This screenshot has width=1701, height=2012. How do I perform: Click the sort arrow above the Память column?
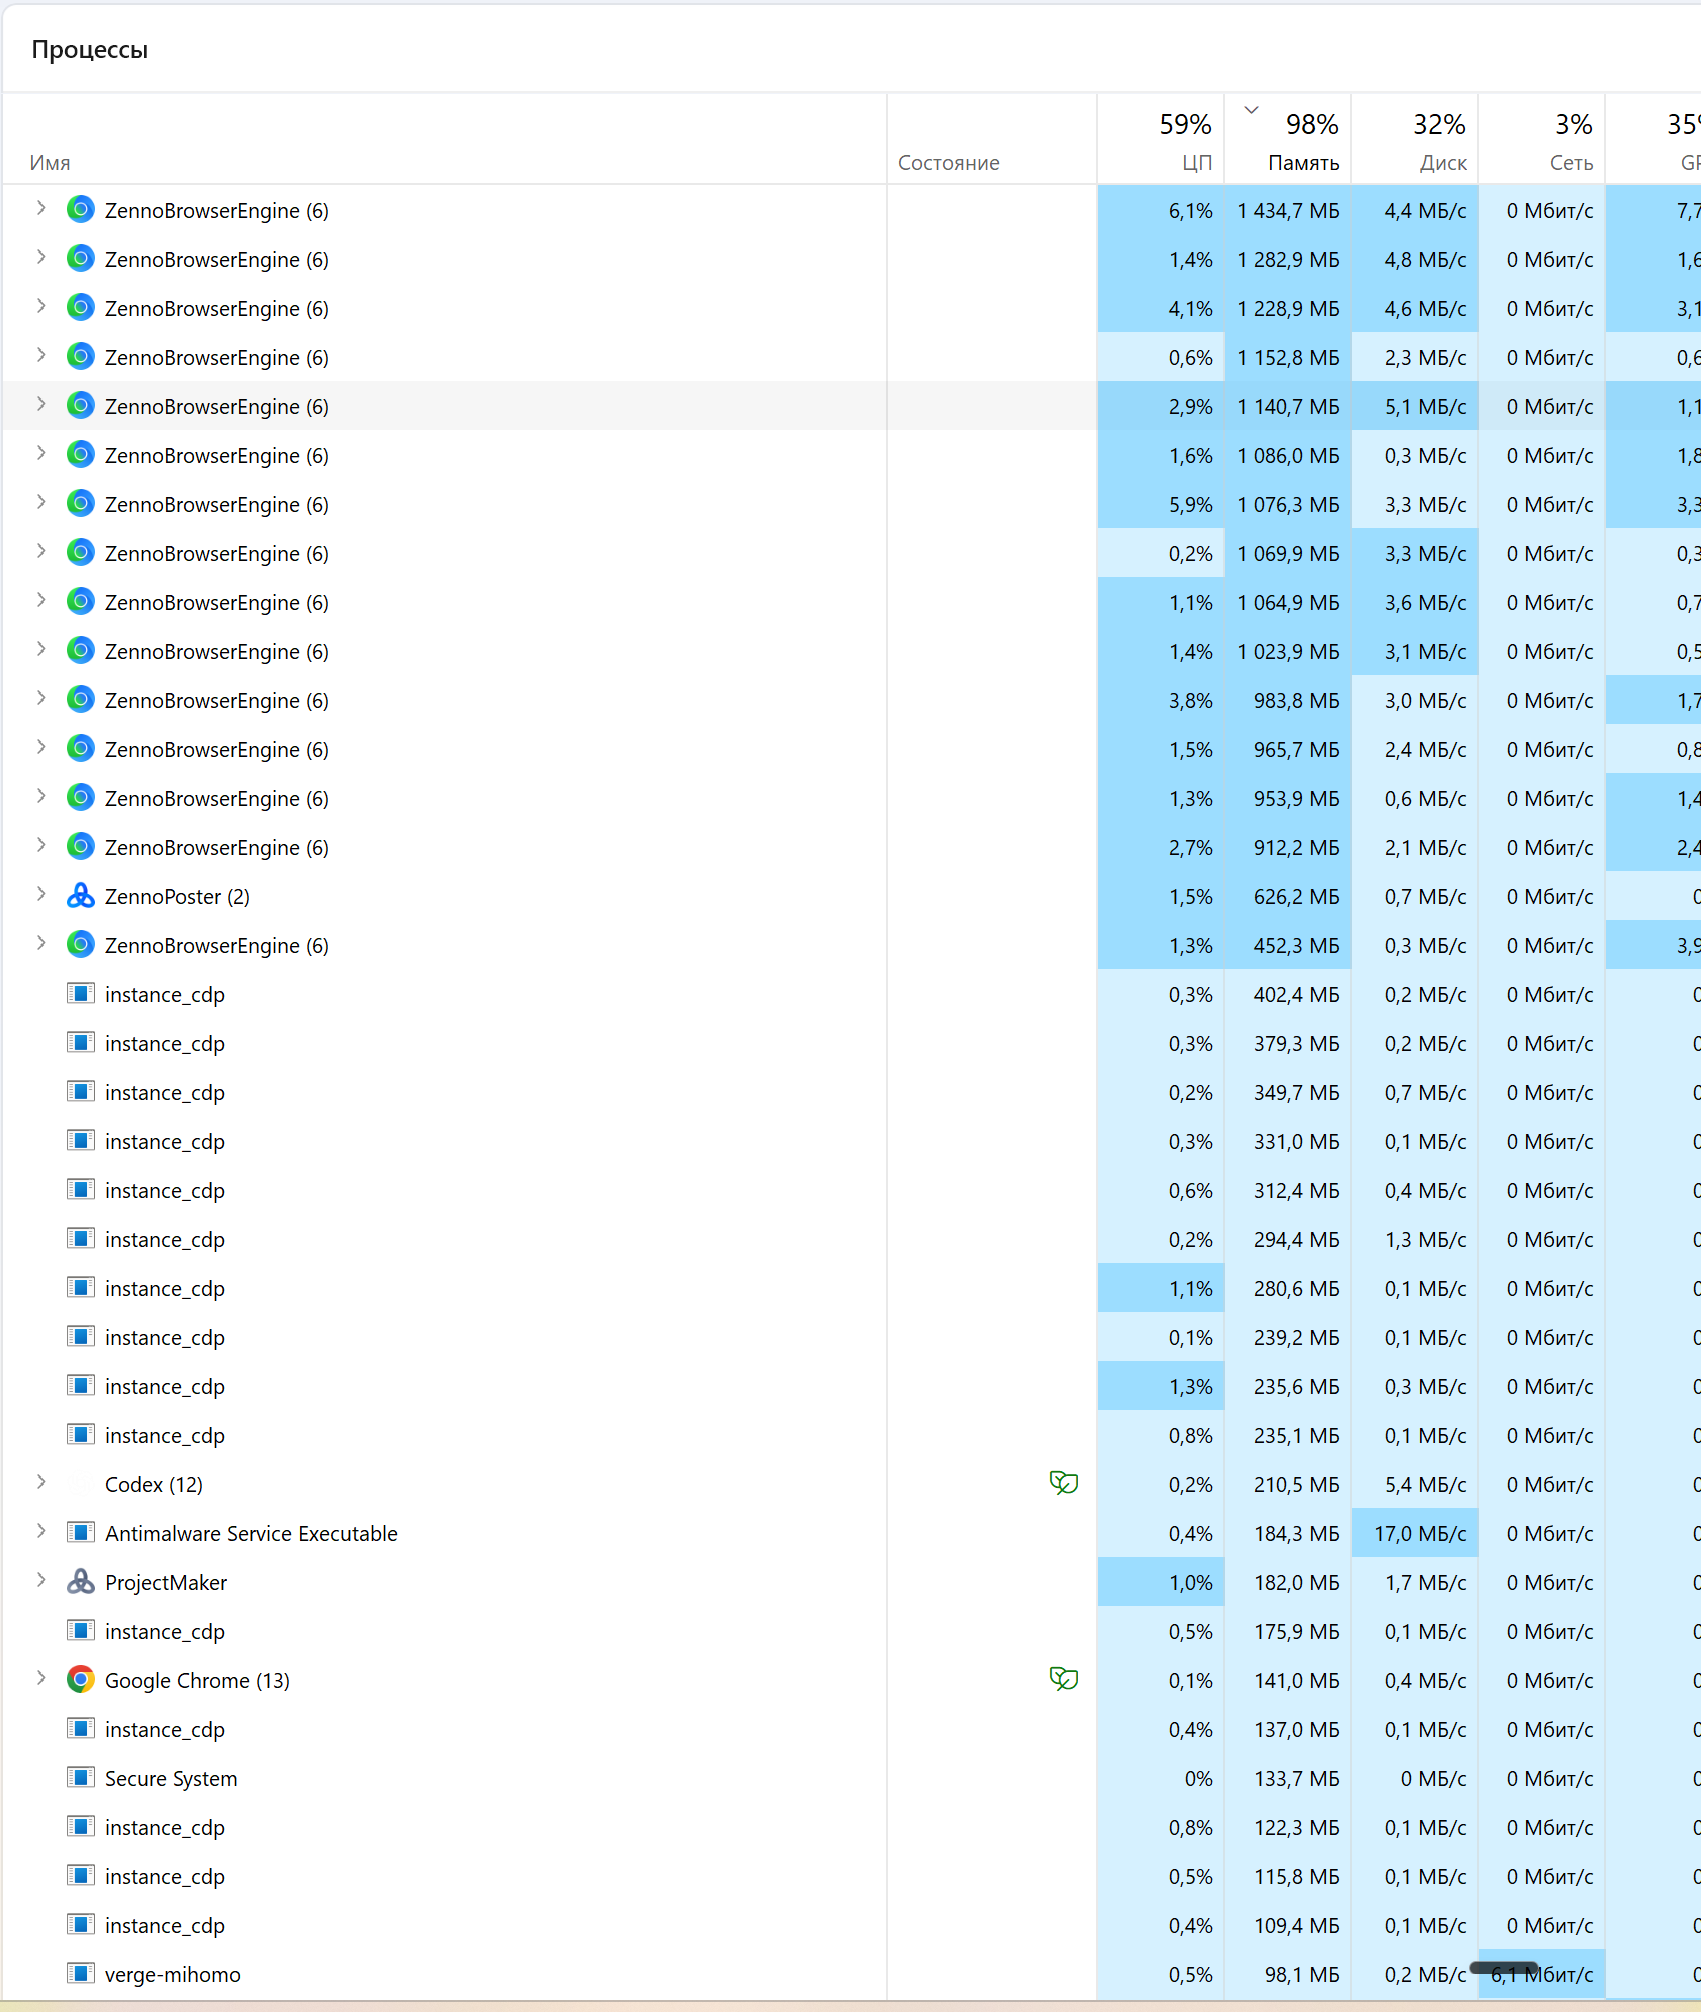[x=1251, y=110]
